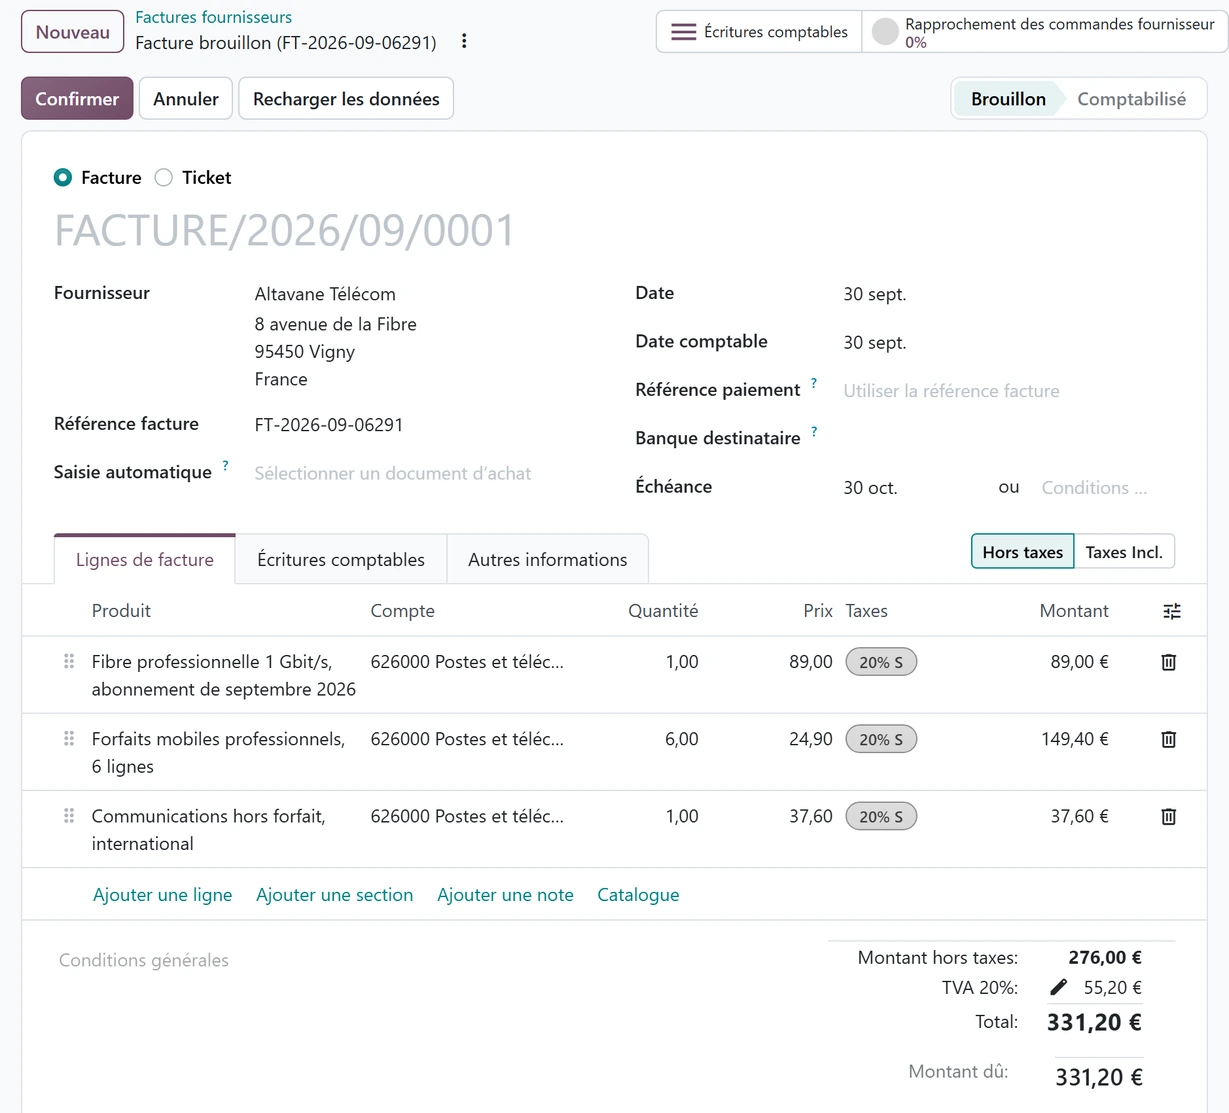This screenshot has width=1229, height=1113.
Task: Click the 149,40 € line amount
Action: pos(1075,739)
